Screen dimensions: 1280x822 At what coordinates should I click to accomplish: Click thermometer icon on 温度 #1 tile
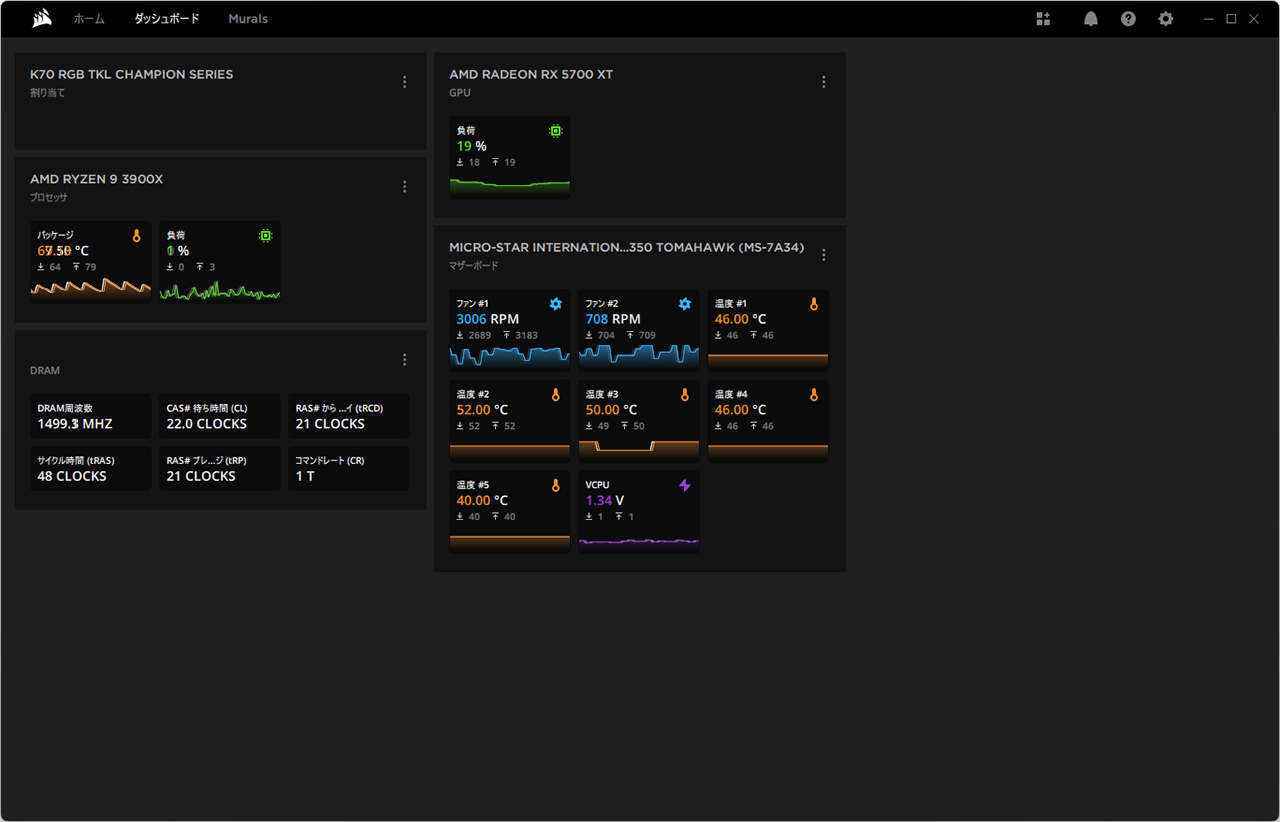point(814,304)
